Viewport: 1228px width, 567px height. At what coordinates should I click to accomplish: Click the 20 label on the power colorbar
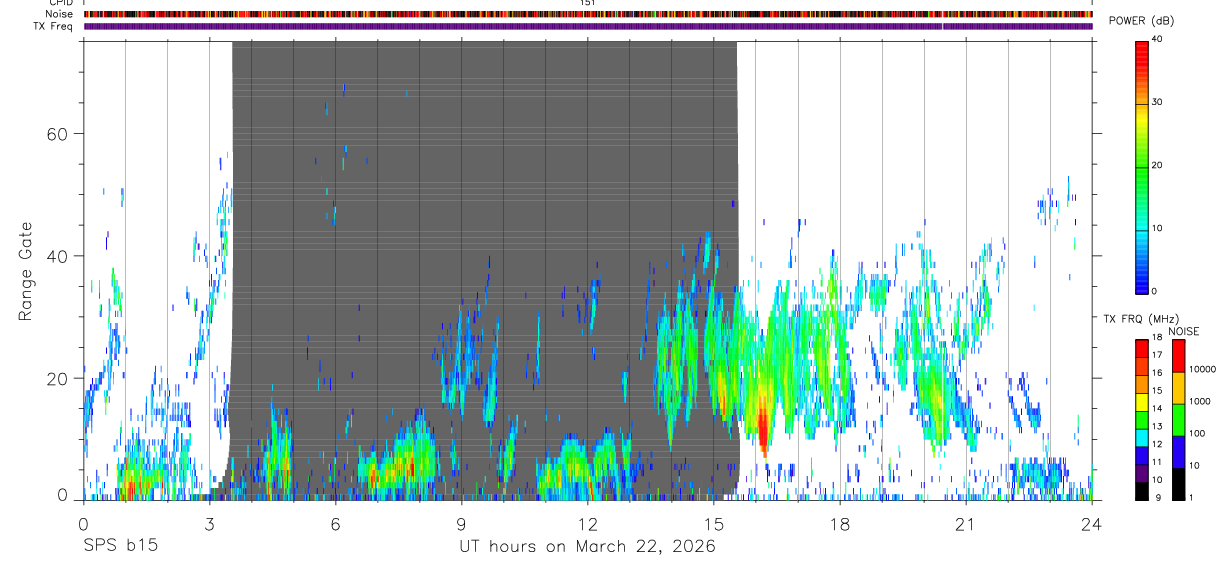tap(1158, 166)
